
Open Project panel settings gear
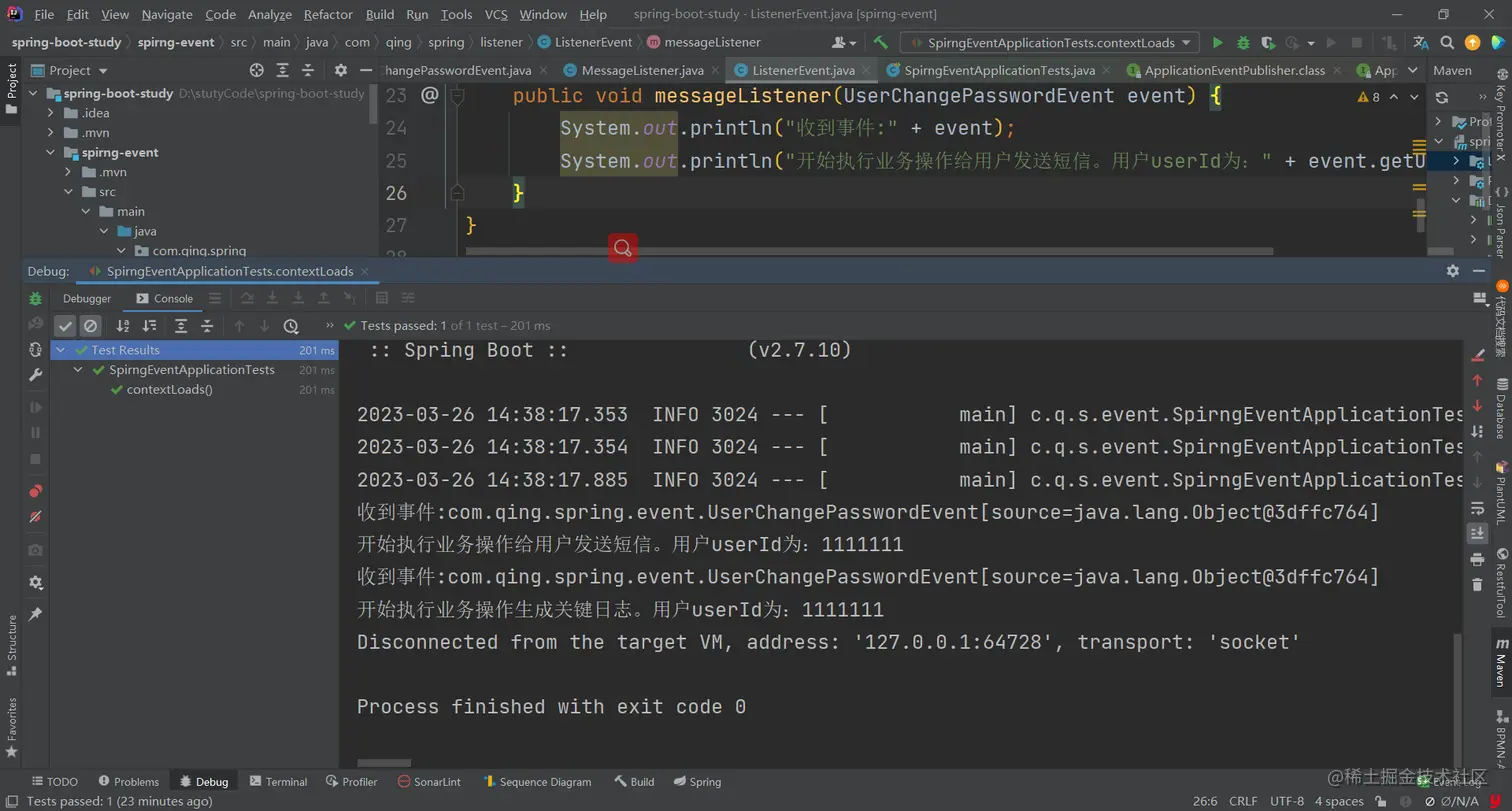point(340,70)
